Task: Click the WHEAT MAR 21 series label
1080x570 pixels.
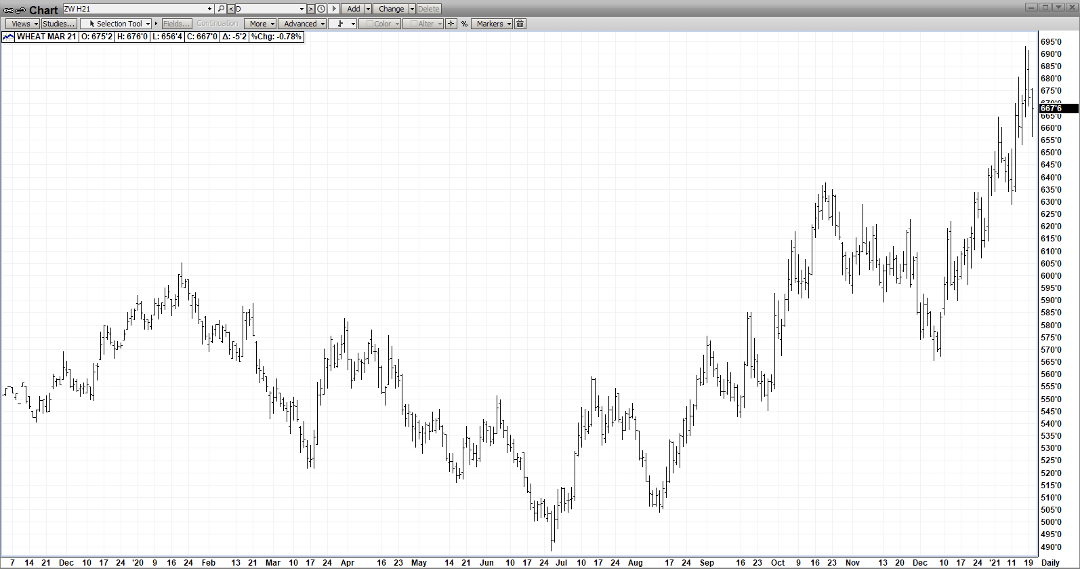Action: pos(46,36)
